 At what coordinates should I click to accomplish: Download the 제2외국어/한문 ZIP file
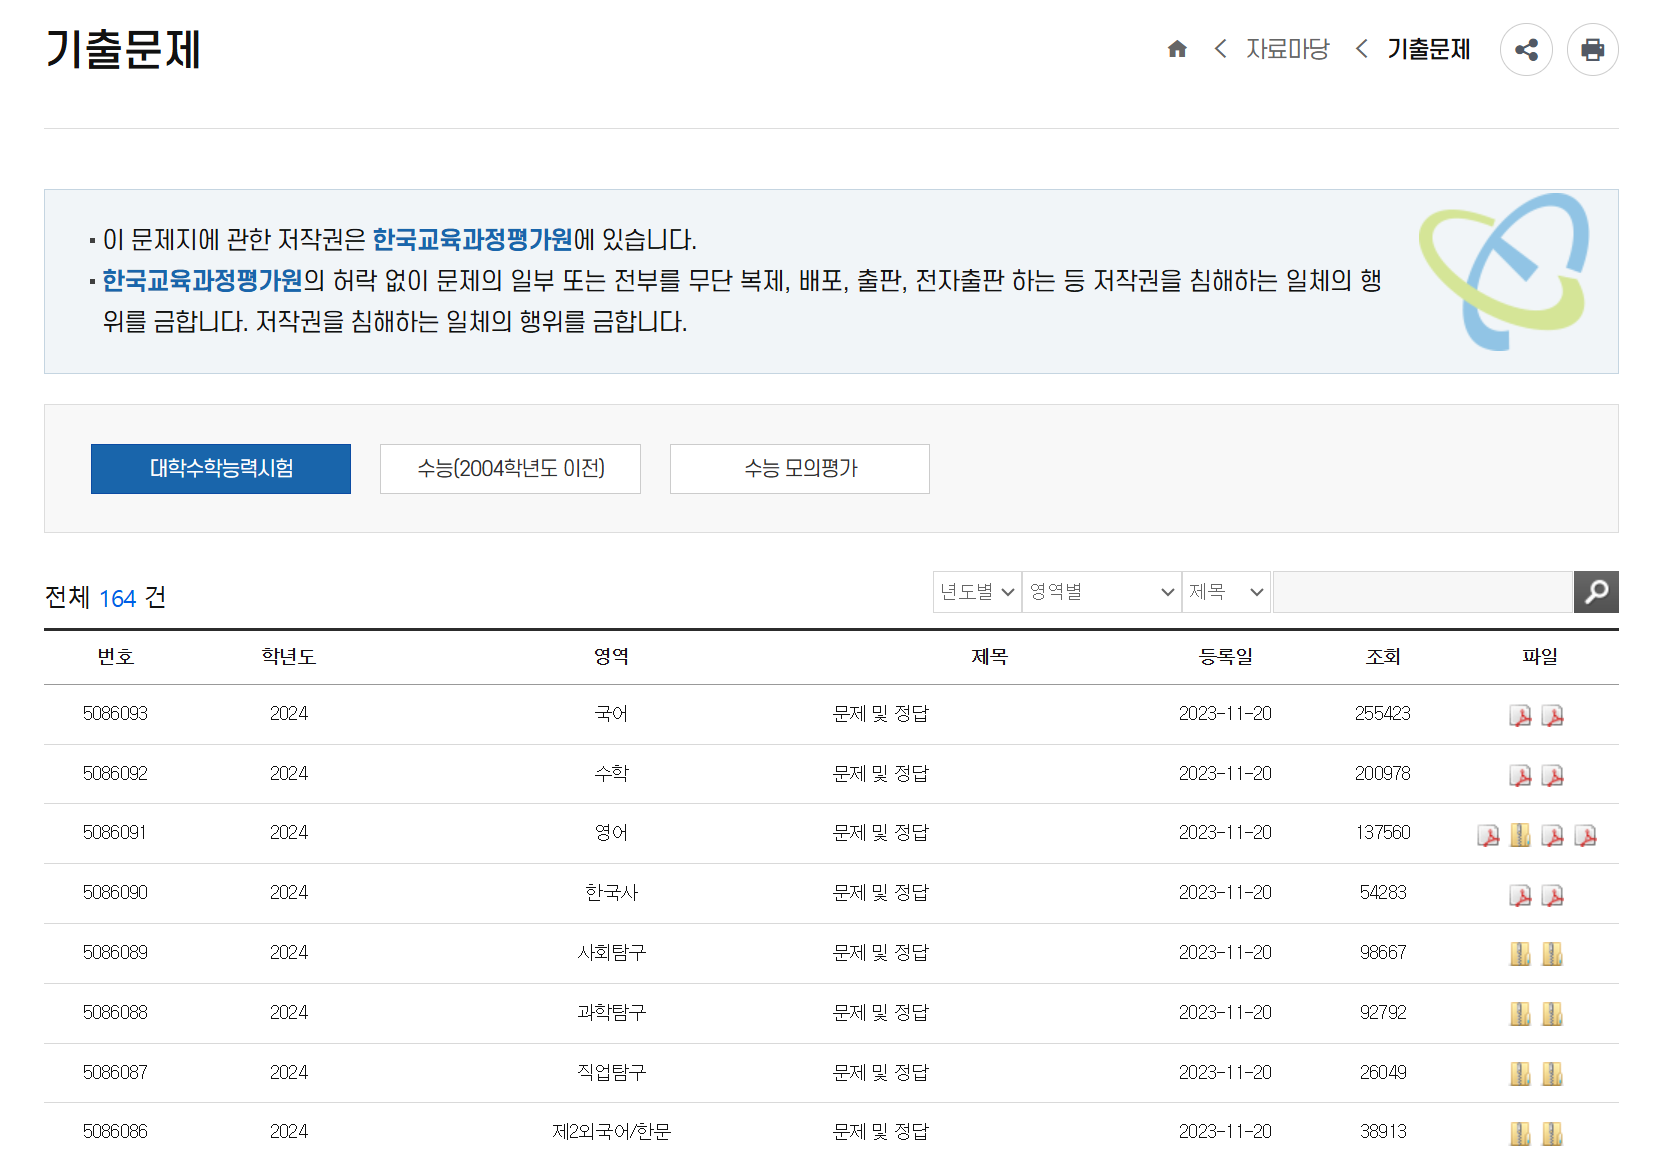[1520, 1133]
